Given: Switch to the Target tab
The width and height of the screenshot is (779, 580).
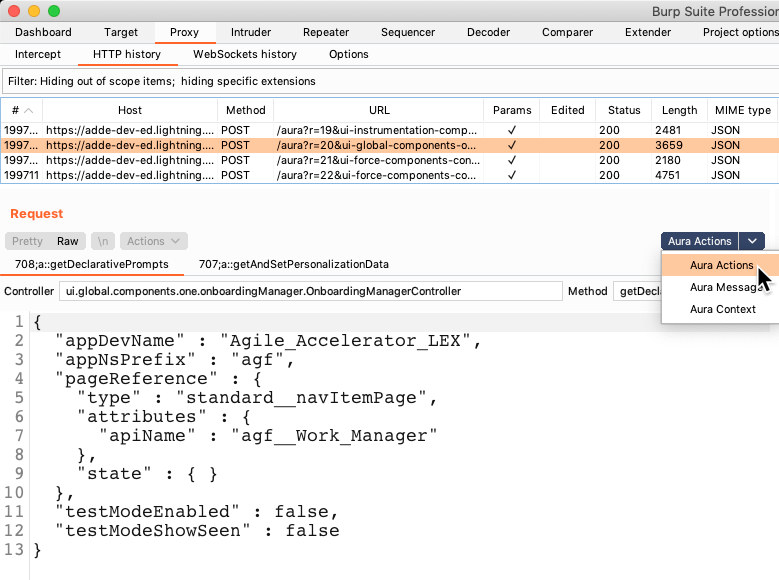Looking at the screenshot, I should pyautogui.click(x=121, y=32).
